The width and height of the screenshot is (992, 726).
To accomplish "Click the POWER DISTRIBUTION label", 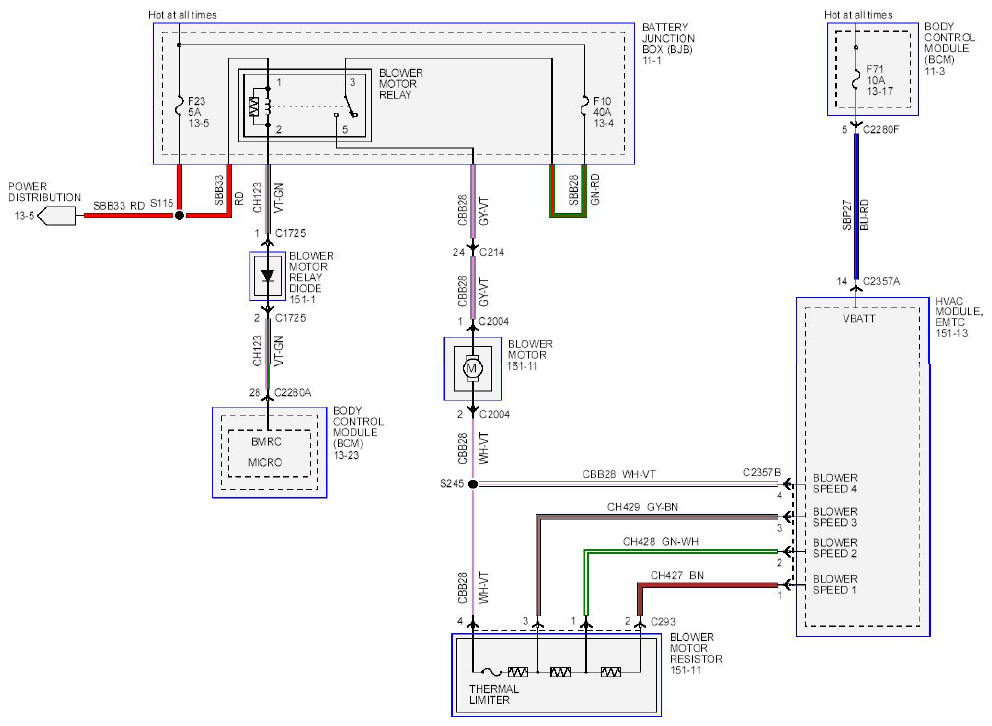I will pos(44,192).
